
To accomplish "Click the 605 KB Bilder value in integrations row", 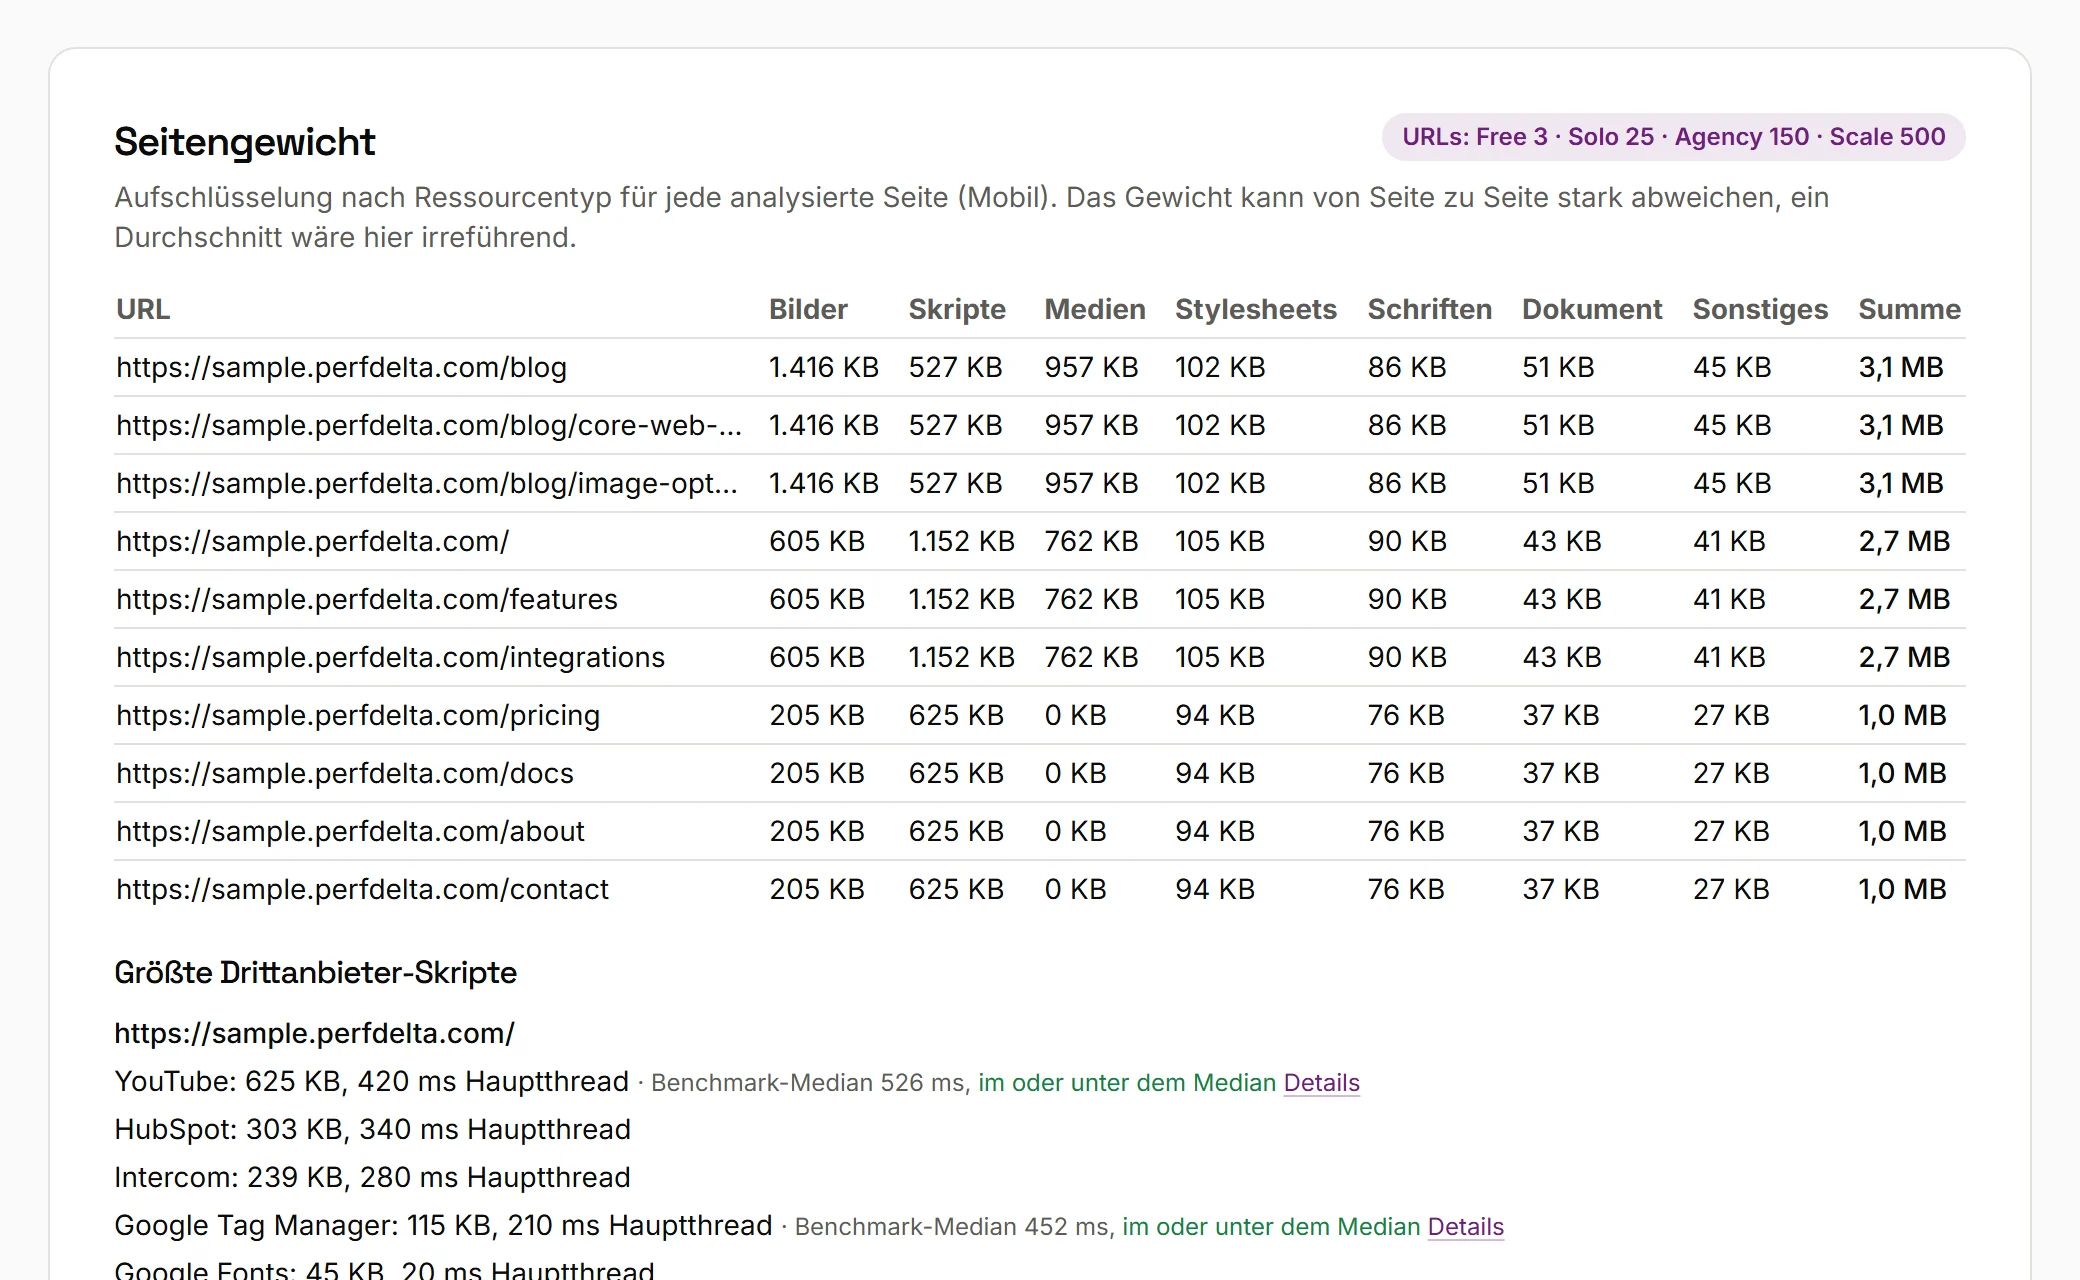I will pyautogui.click(x=816, y=657).
